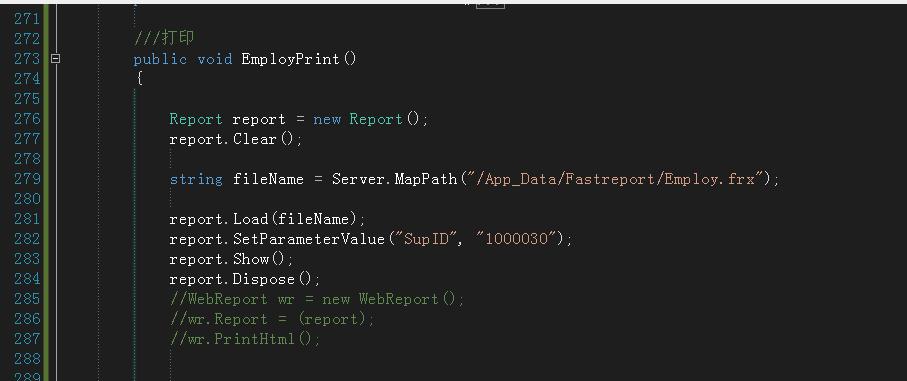The height and width of the screenshot is (381, 907).
Task: Click the 'public' keyword
Action: (160, 59)
